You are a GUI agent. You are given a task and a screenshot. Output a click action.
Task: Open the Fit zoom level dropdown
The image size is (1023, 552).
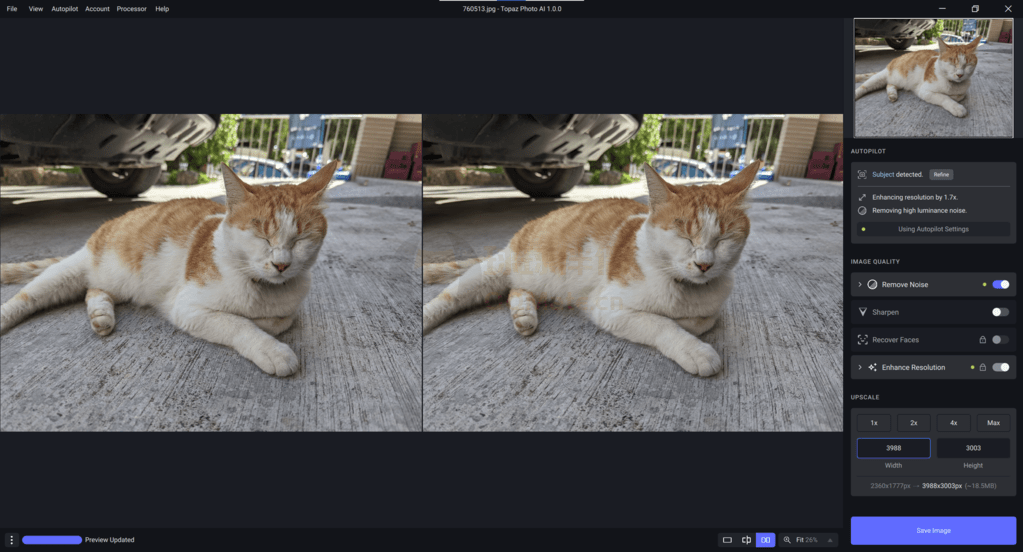(829, 540)
